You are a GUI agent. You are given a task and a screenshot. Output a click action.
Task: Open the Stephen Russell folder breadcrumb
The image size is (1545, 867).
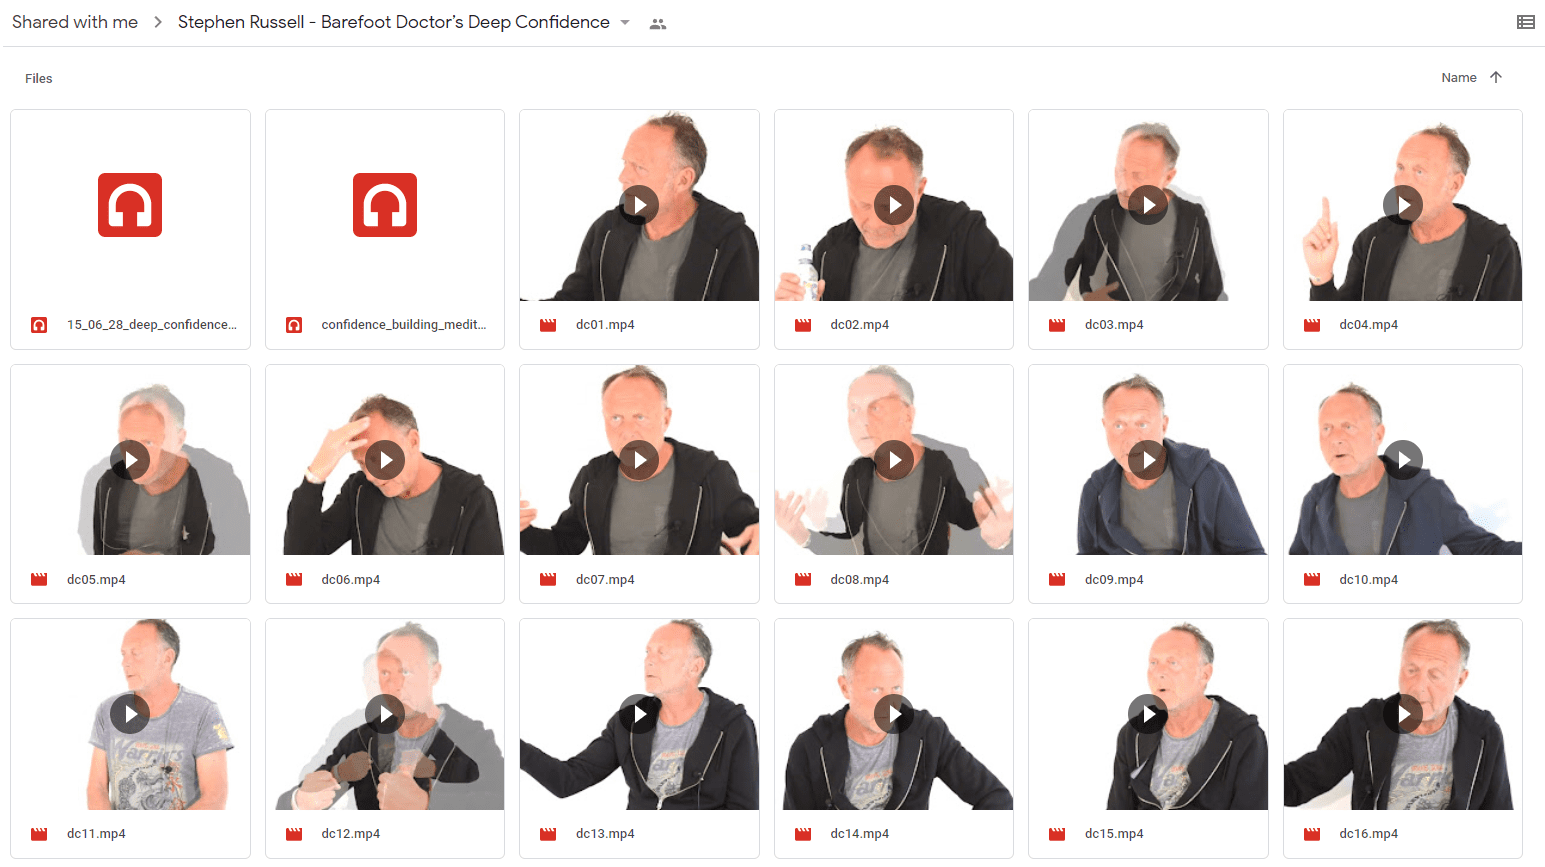393,22
